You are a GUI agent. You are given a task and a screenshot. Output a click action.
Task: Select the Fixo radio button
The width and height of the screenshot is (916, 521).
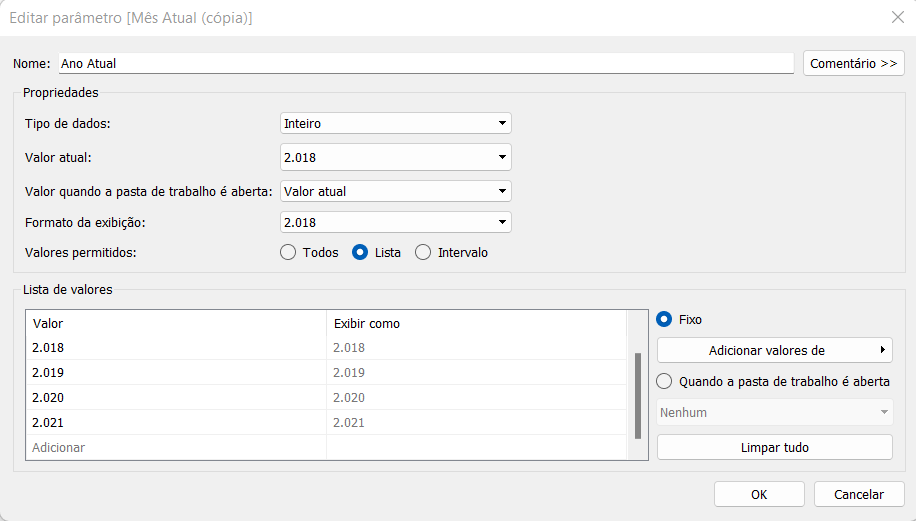pos(664,319)
